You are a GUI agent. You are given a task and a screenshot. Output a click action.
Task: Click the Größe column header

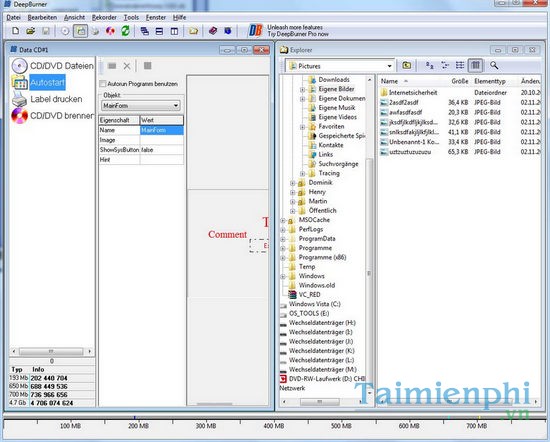(460, 81)
